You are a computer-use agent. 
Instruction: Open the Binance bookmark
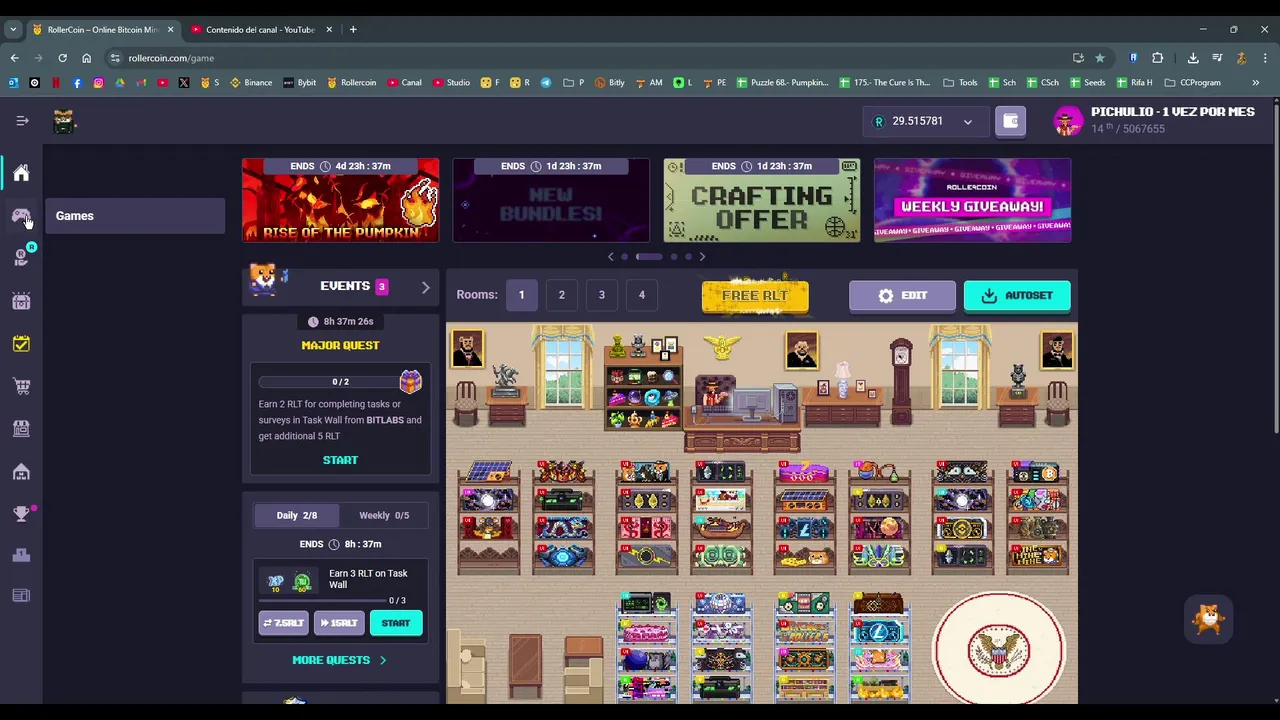[251, 82]
